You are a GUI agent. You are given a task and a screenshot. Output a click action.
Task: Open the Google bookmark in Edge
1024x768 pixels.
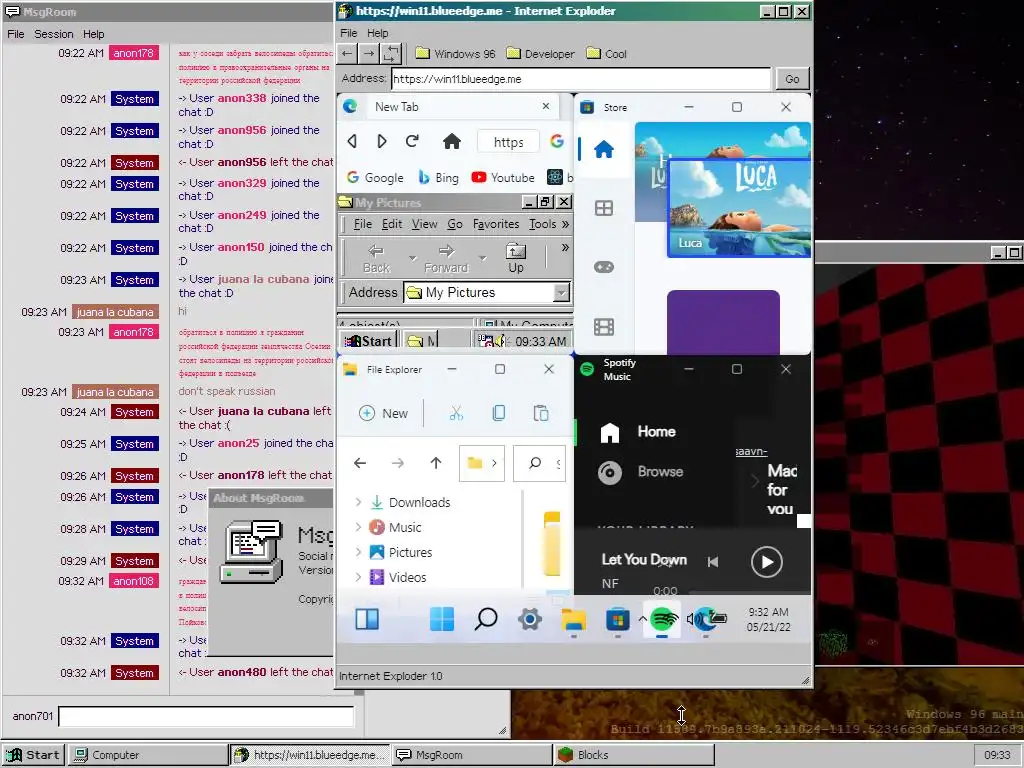pos(375,178)
